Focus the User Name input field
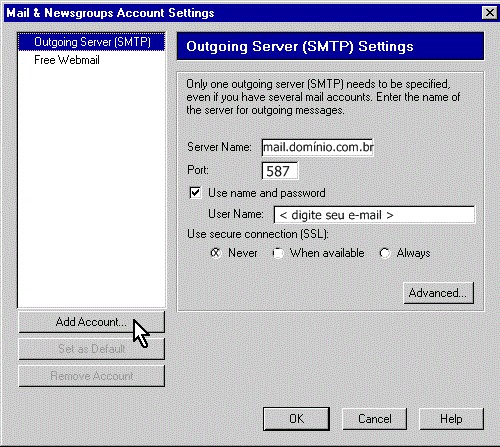Viewport: 500px width, 447px height. click(374, 215)
